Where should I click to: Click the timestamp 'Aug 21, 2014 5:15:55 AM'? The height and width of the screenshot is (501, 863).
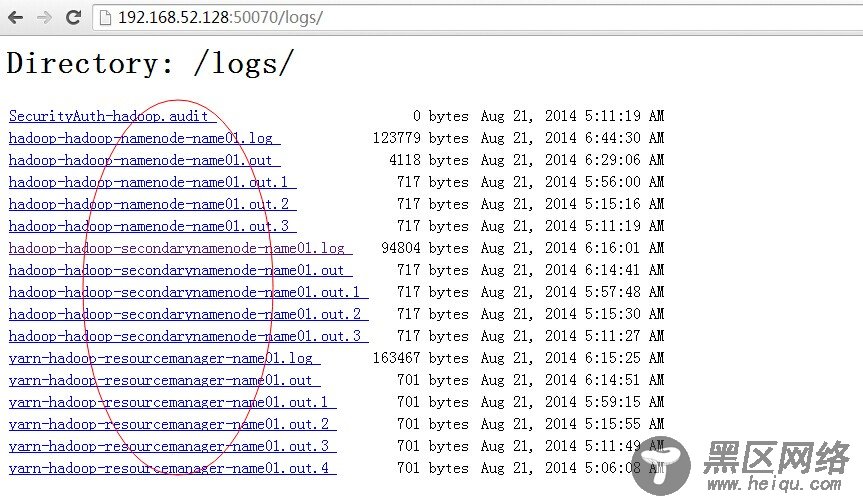pyautogui.click(x=572, y=424)
